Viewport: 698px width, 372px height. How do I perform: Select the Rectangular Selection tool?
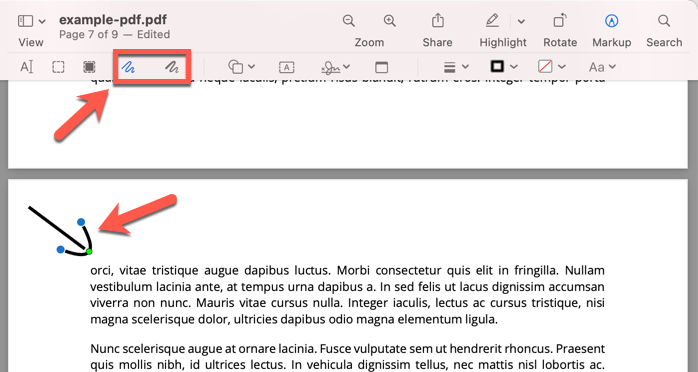[58, 67]
